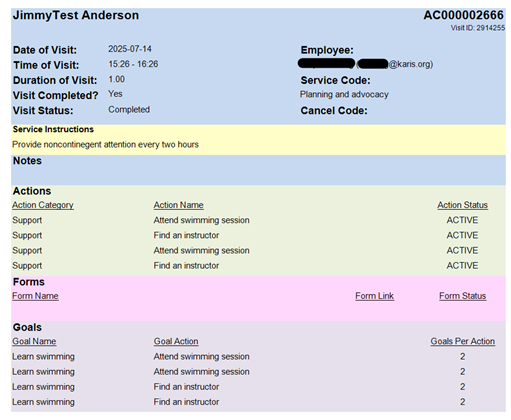511x420 pixels.
Task: Click the employee email ending @karis.org
Action: click(395, 64)
